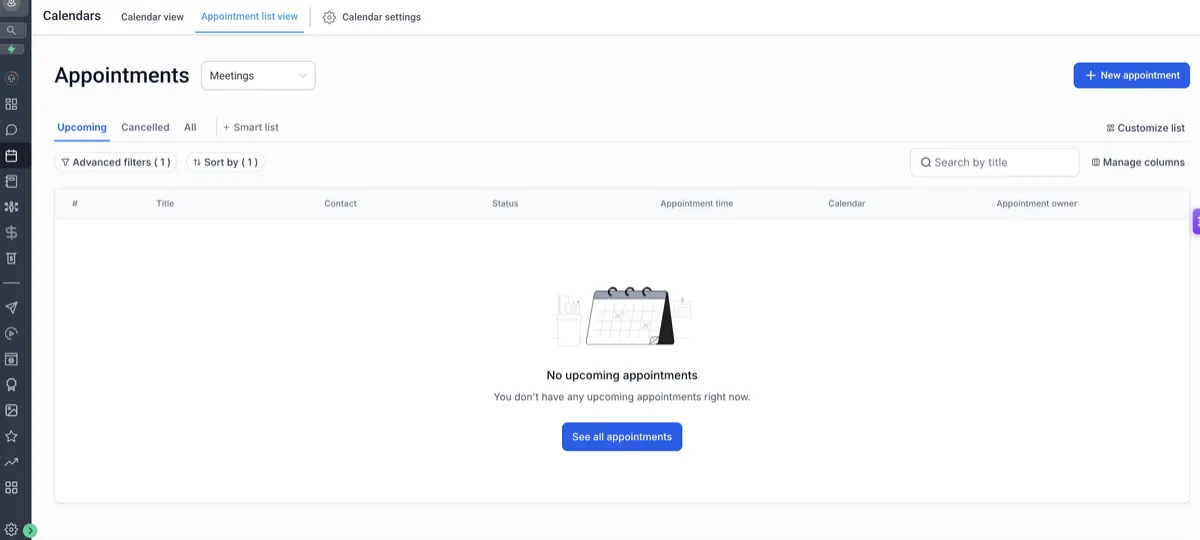This screenshot has height=540, width=1200.
Task: Open the Dashboard grid icon in sidebar
Action: [x=12, y=104]
